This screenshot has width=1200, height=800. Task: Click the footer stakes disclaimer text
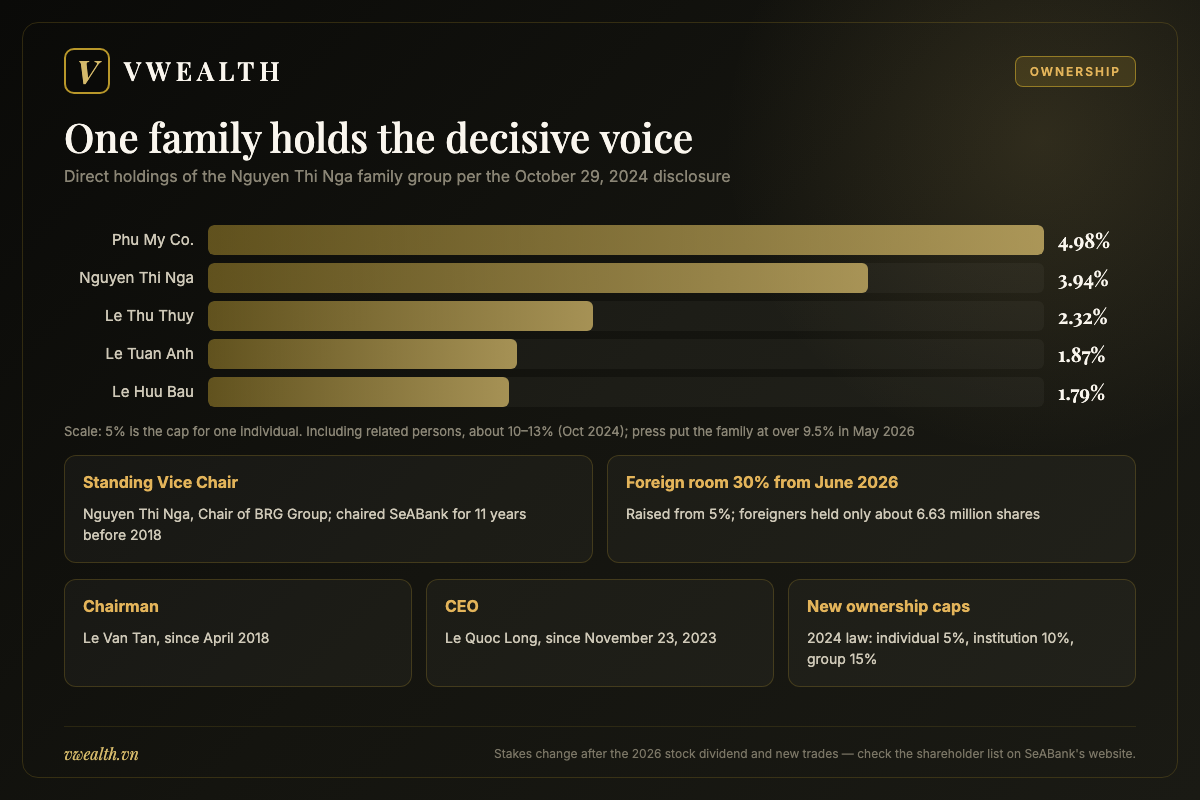(x=815, y=753)
